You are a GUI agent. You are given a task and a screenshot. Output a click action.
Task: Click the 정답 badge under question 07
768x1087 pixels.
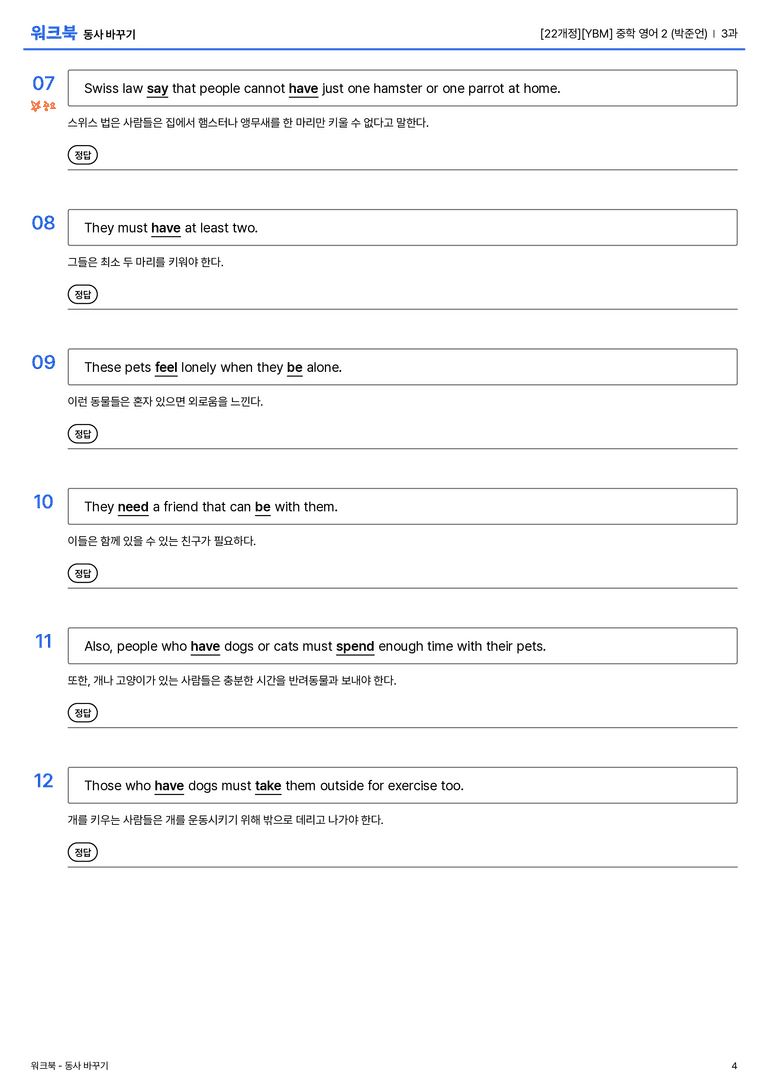(x=82, y=155)
